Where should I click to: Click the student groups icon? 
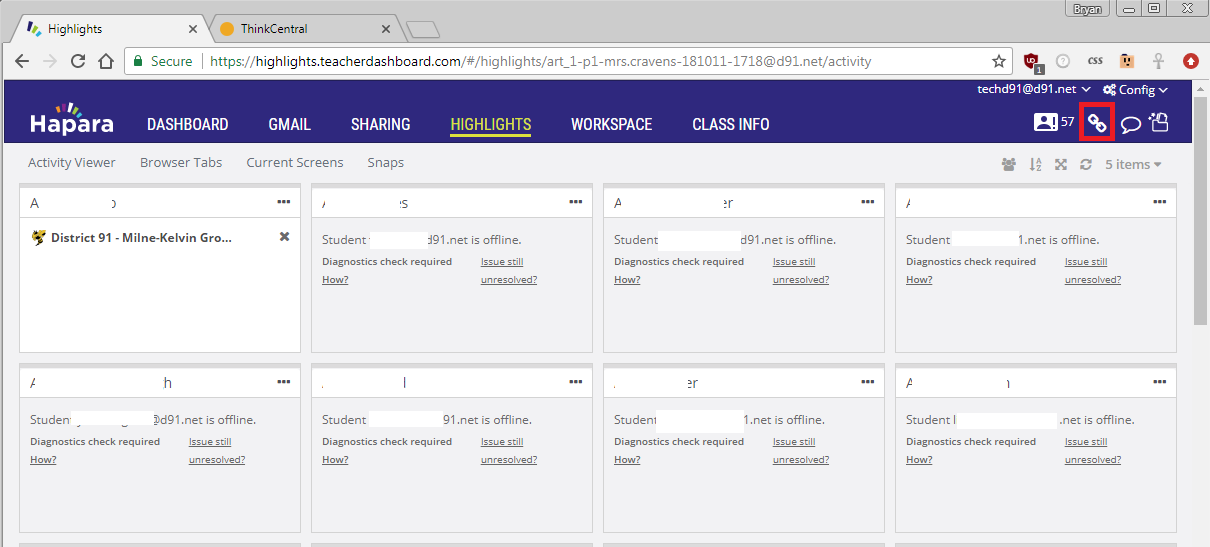(1008, 164)
